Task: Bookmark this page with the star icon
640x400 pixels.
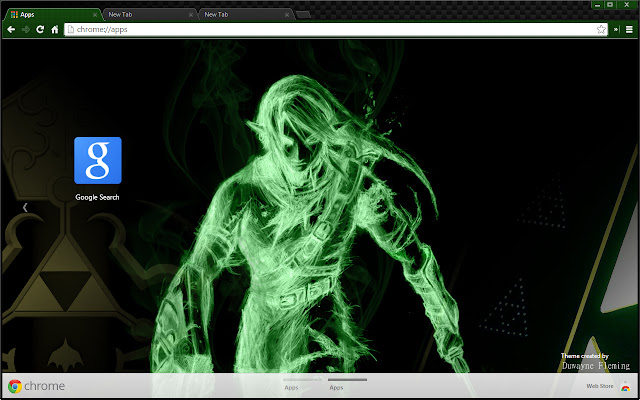Action: click(x=601, y=30)
